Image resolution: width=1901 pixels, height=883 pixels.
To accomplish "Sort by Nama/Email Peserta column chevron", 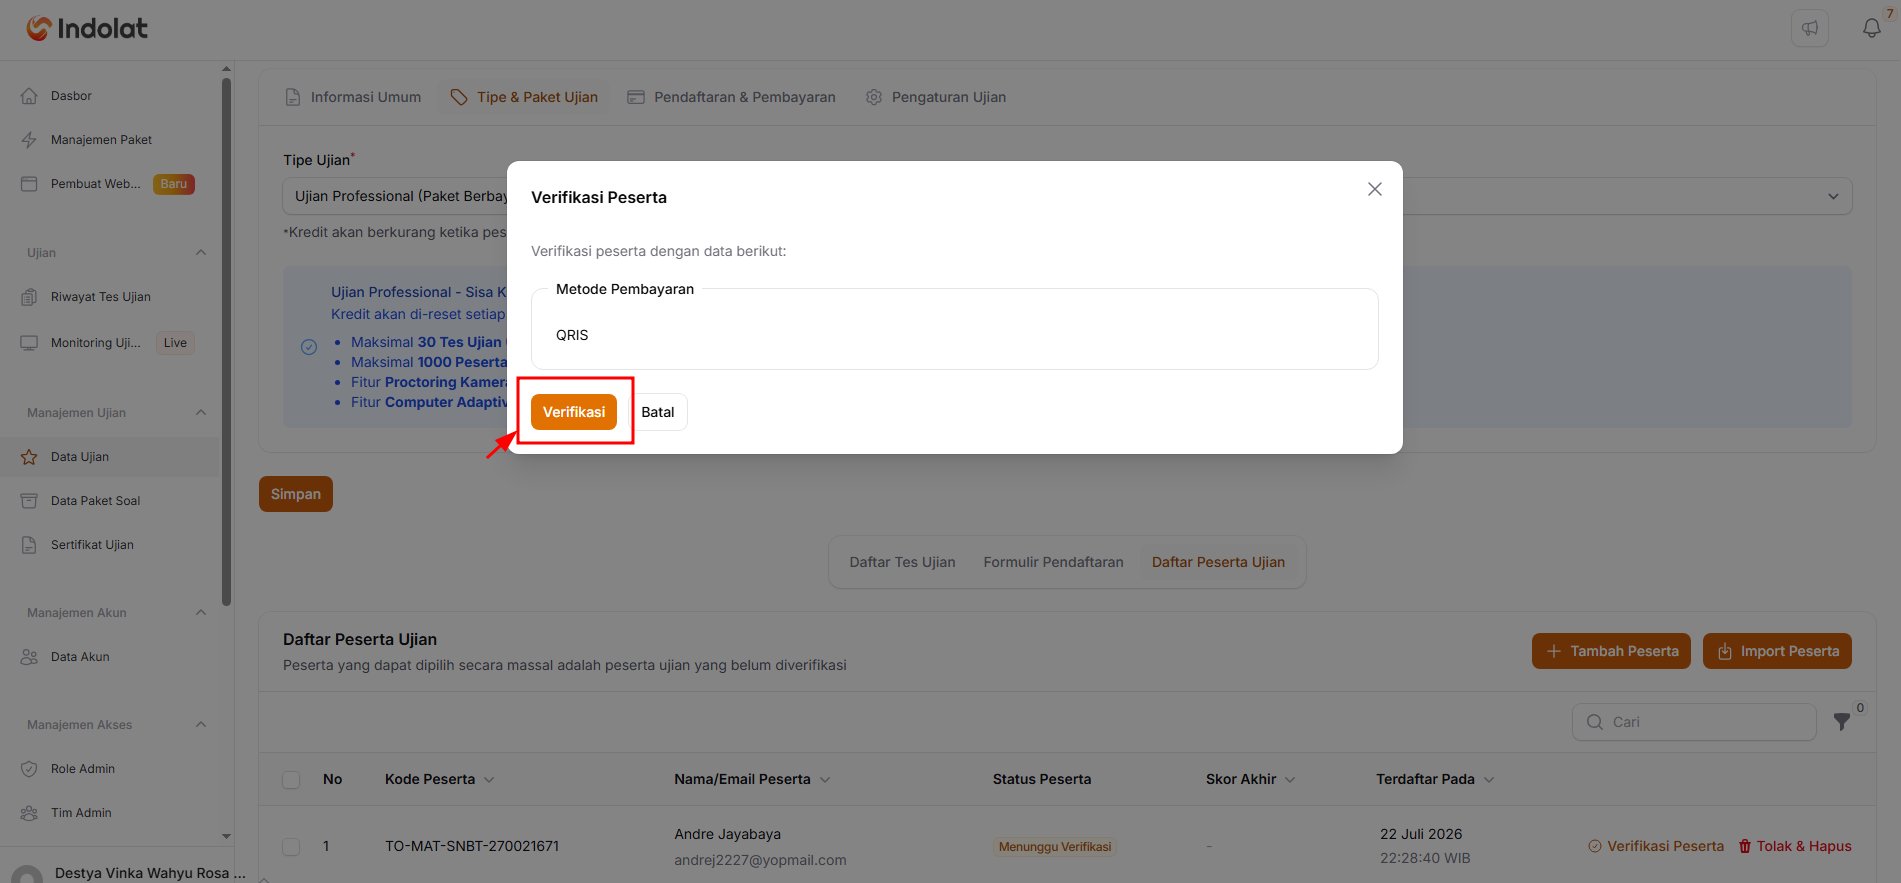I will coord(825,780).
